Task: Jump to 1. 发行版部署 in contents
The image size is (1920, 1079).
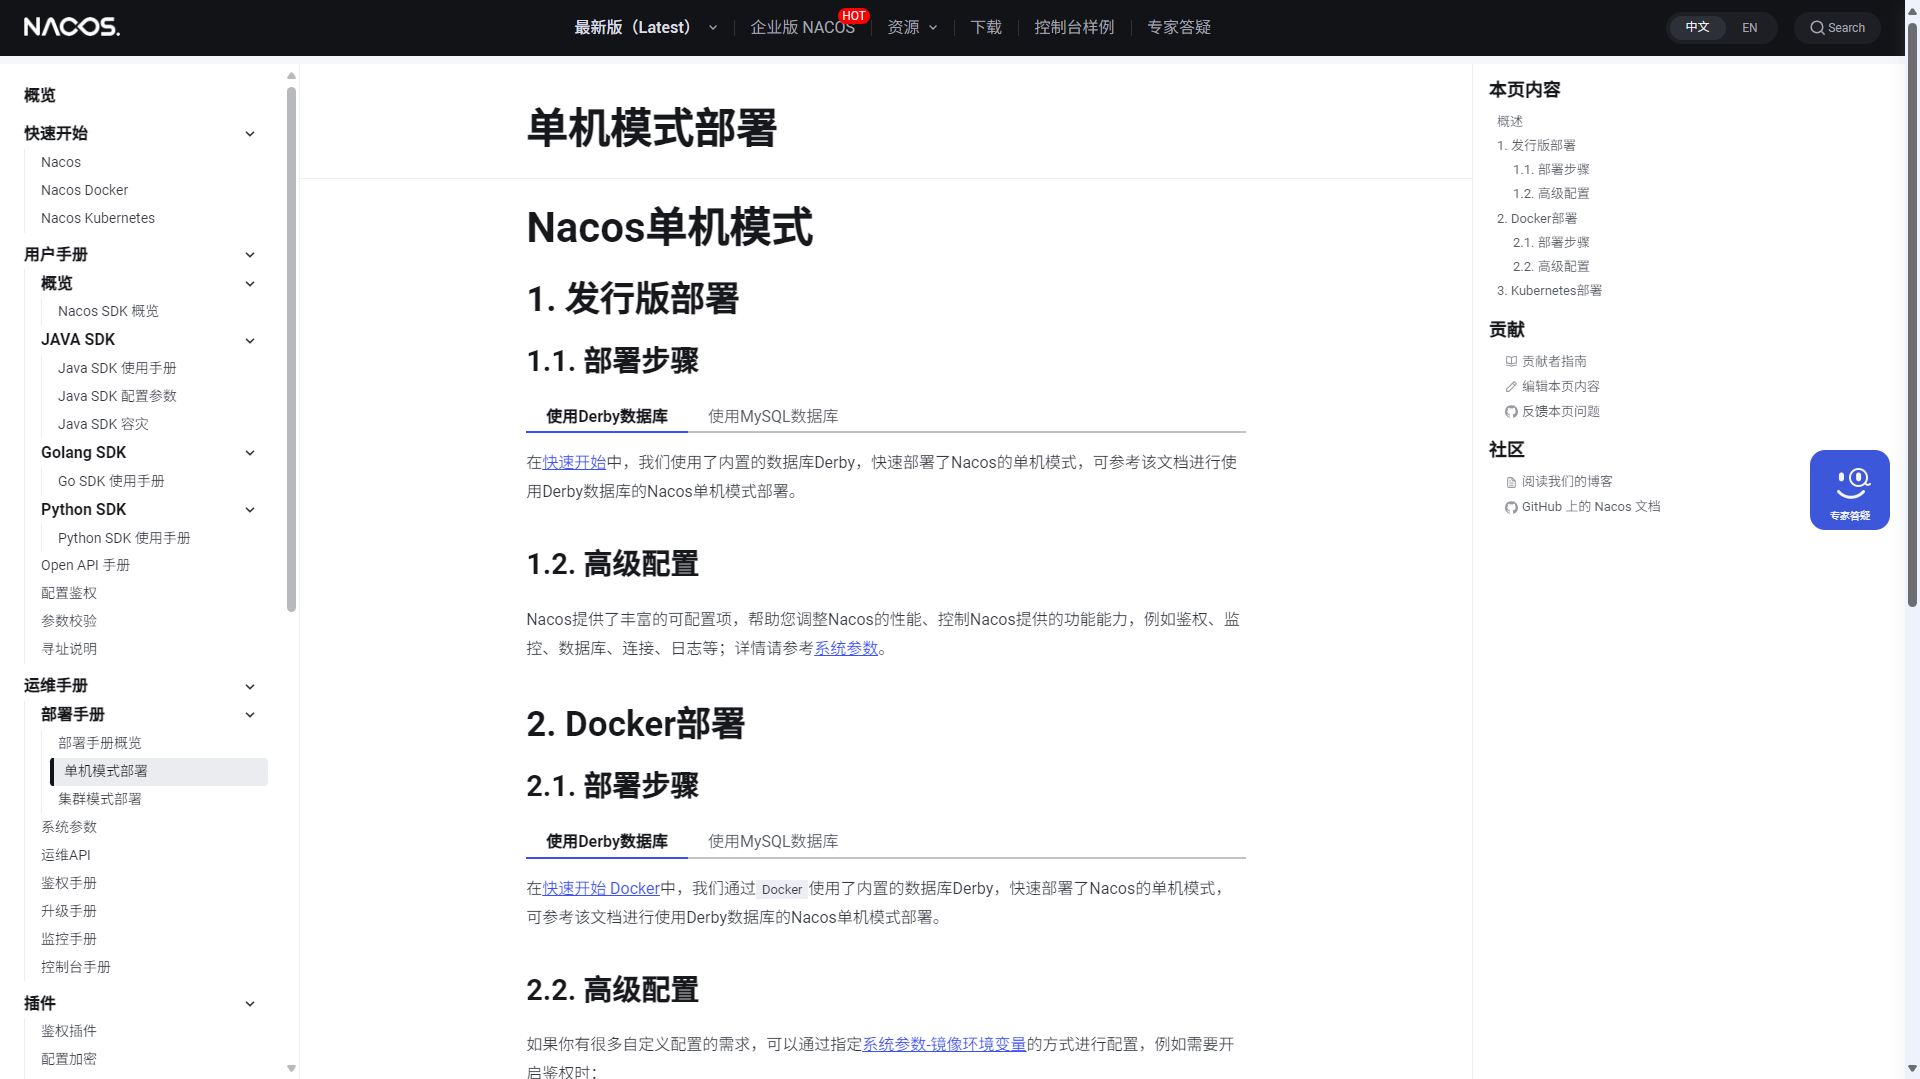Action: click(x=1536, y=146)
